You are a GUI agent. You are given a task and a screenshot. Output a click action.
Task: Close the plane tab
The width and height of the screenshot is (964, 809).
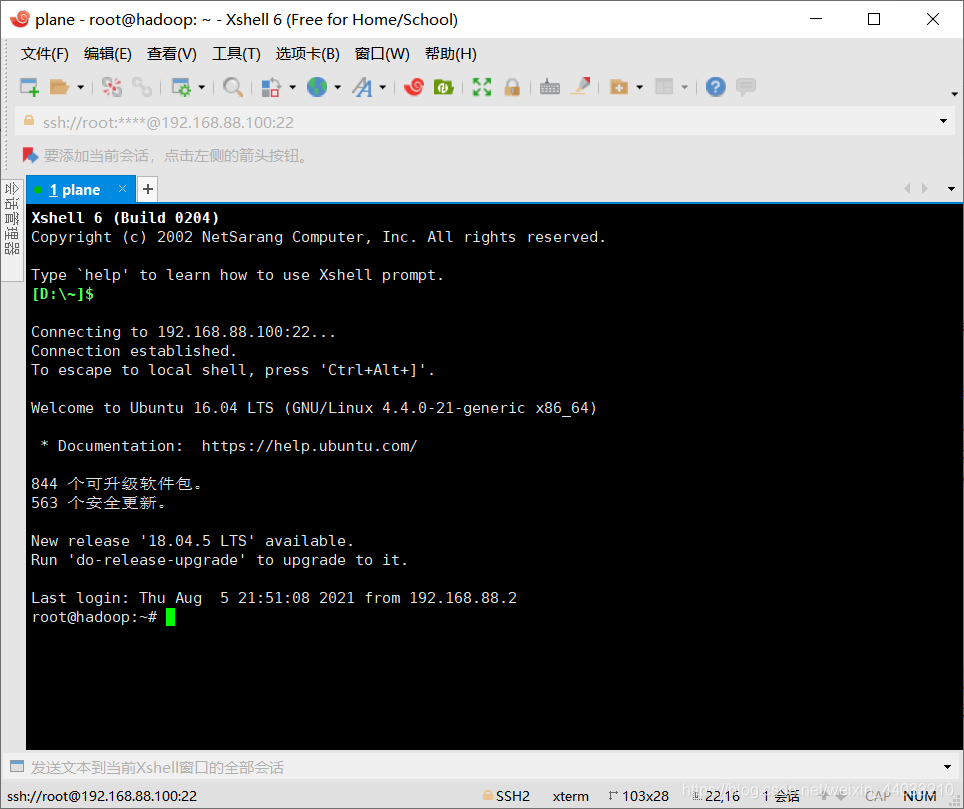(122, 189)
